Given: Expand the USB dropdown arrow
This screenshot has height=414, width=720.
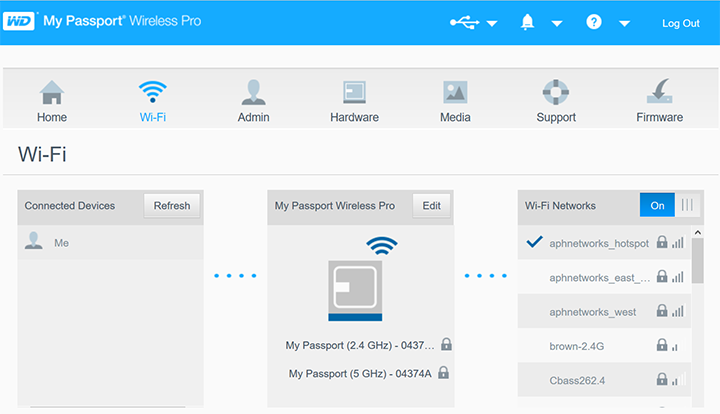Looking at the screenshot, I should click(492, 24).
